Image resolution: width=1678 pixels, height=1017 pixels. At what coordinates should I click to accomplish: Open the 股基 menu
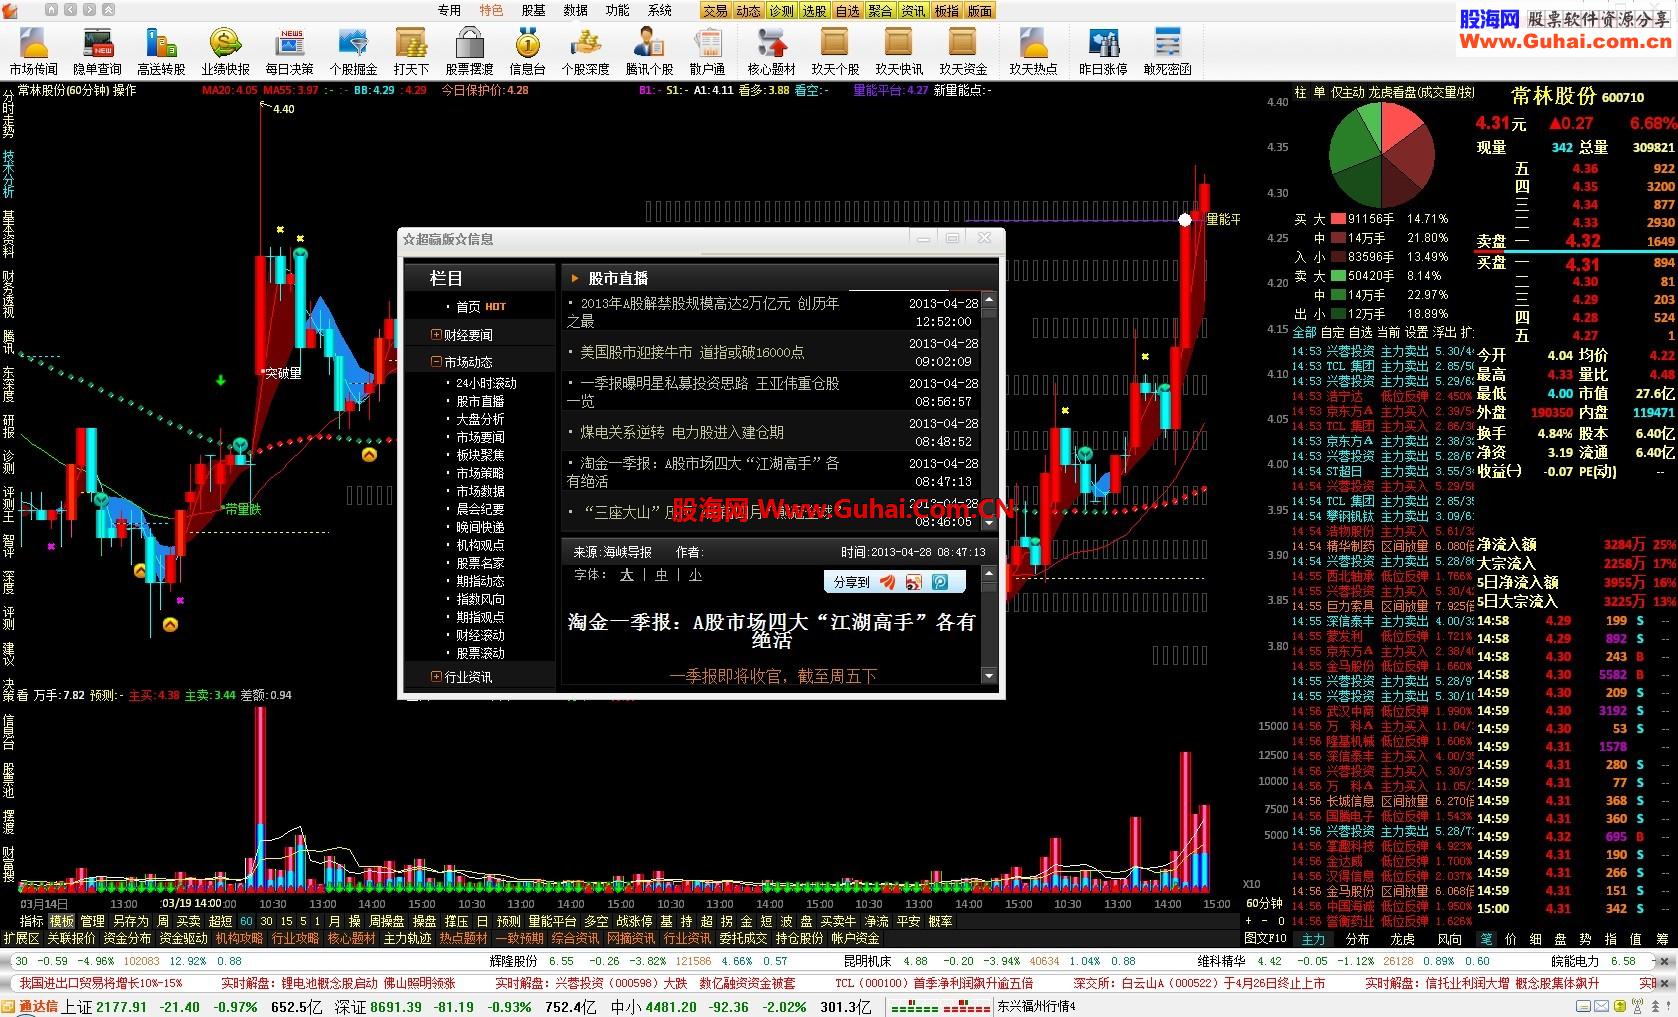point(533,11)
